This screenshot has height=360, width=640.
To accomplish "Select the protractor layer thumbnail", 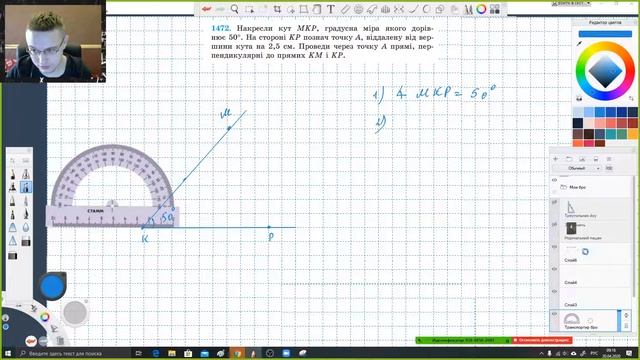I will [571, 318].
